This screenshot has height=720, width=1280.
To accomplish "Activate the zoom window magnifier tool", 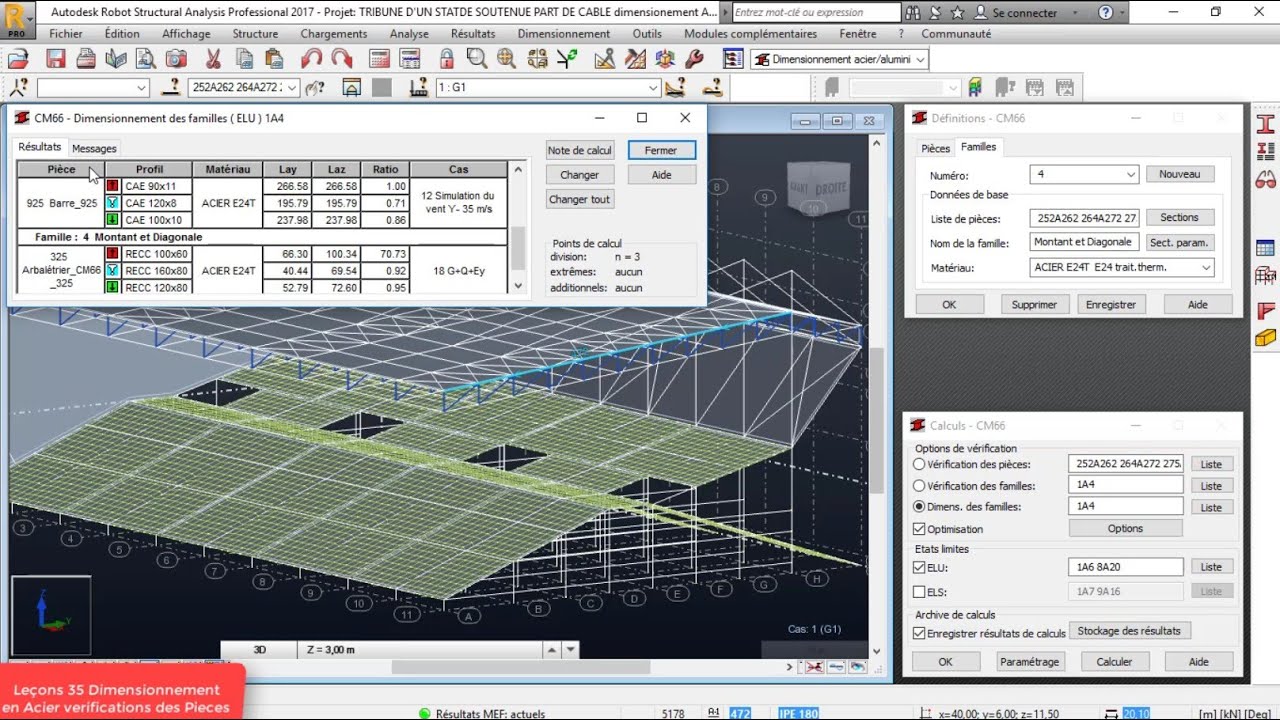I will point(475,59).
